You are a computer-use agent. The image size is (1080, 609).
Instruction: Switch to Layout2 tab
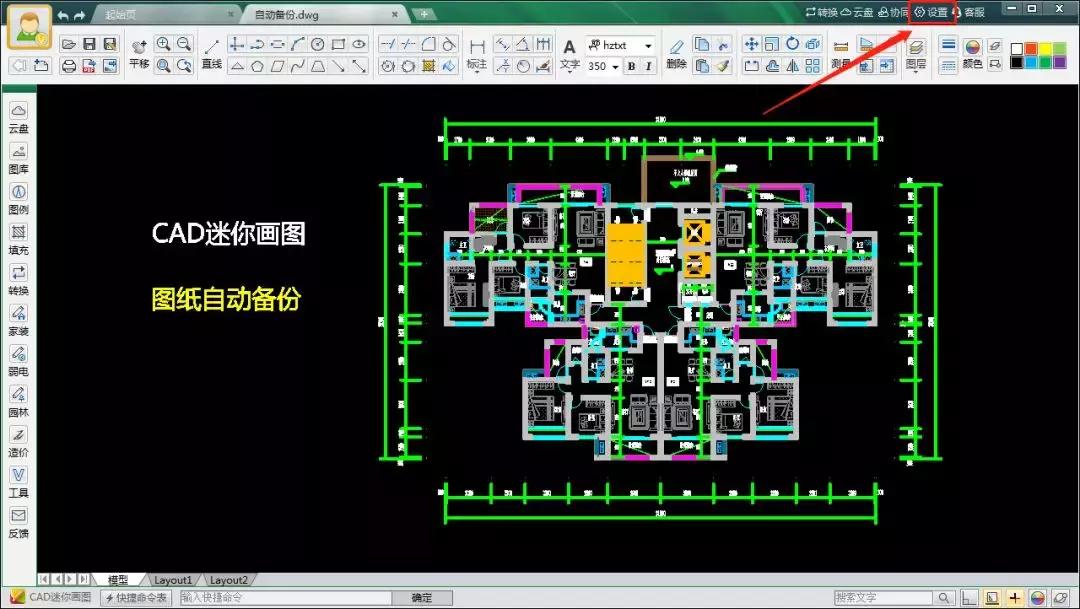coord(228,580)
